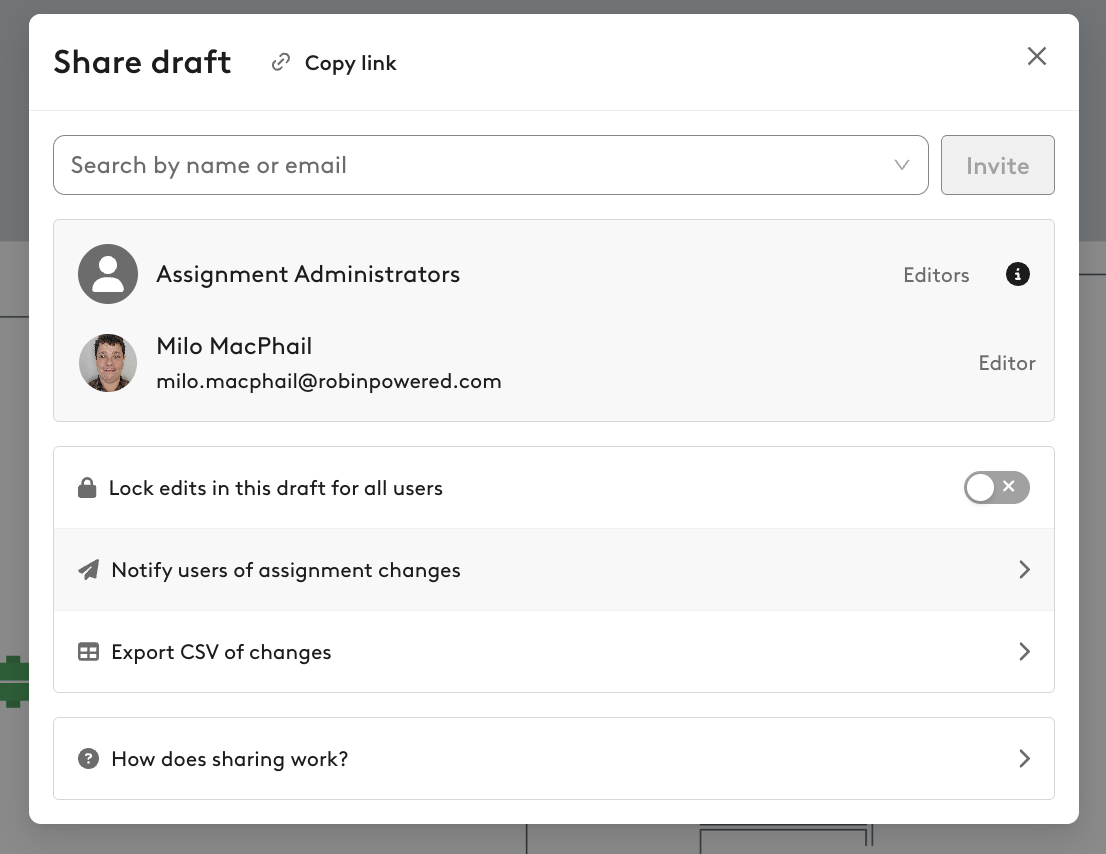Click the Invite button

pyautogui.click(x=997, y=165)
